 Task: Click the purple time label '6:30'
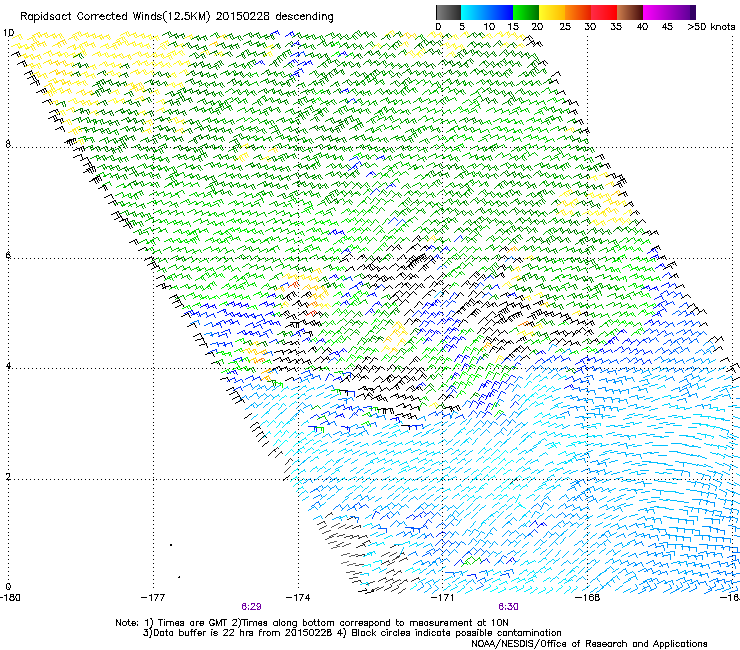click(508, 607)
